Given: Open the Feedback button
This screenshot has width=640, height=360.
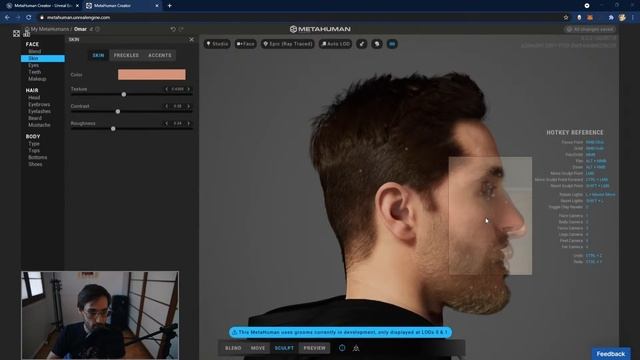Looking at the screenshot, I should (x=611, y=354).
